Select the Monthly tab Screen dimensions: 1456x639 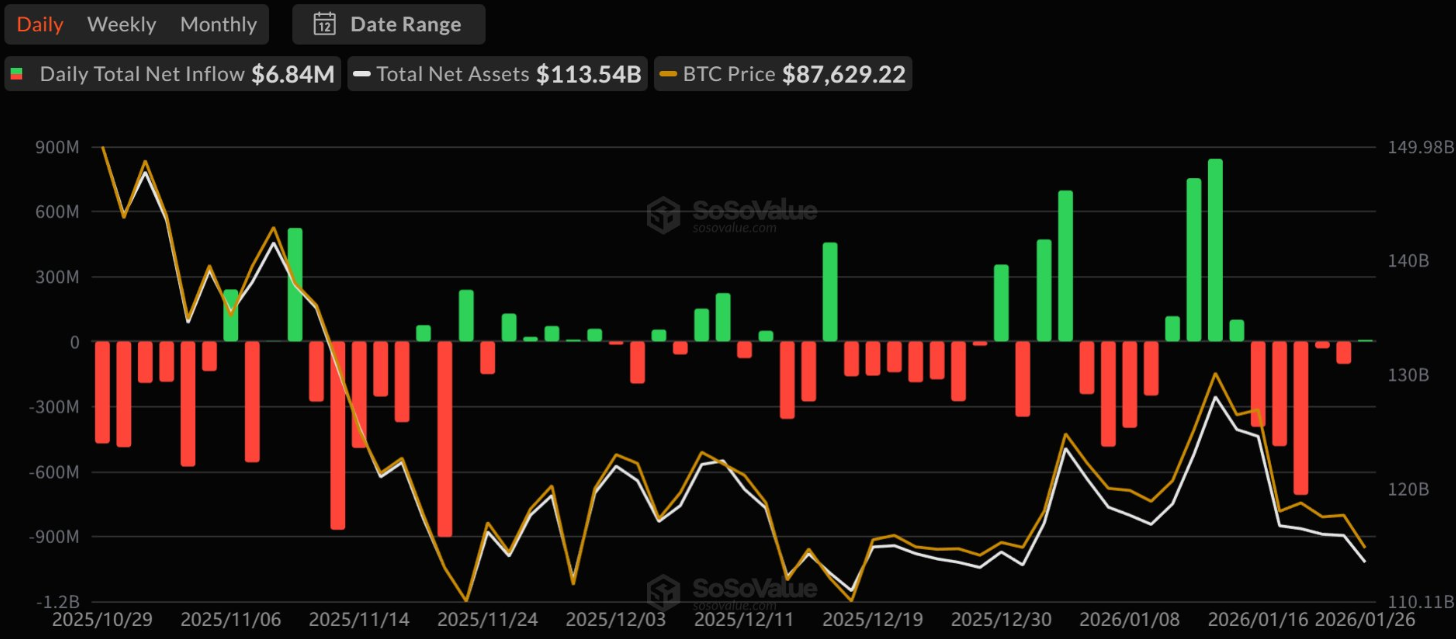point(218,25)
